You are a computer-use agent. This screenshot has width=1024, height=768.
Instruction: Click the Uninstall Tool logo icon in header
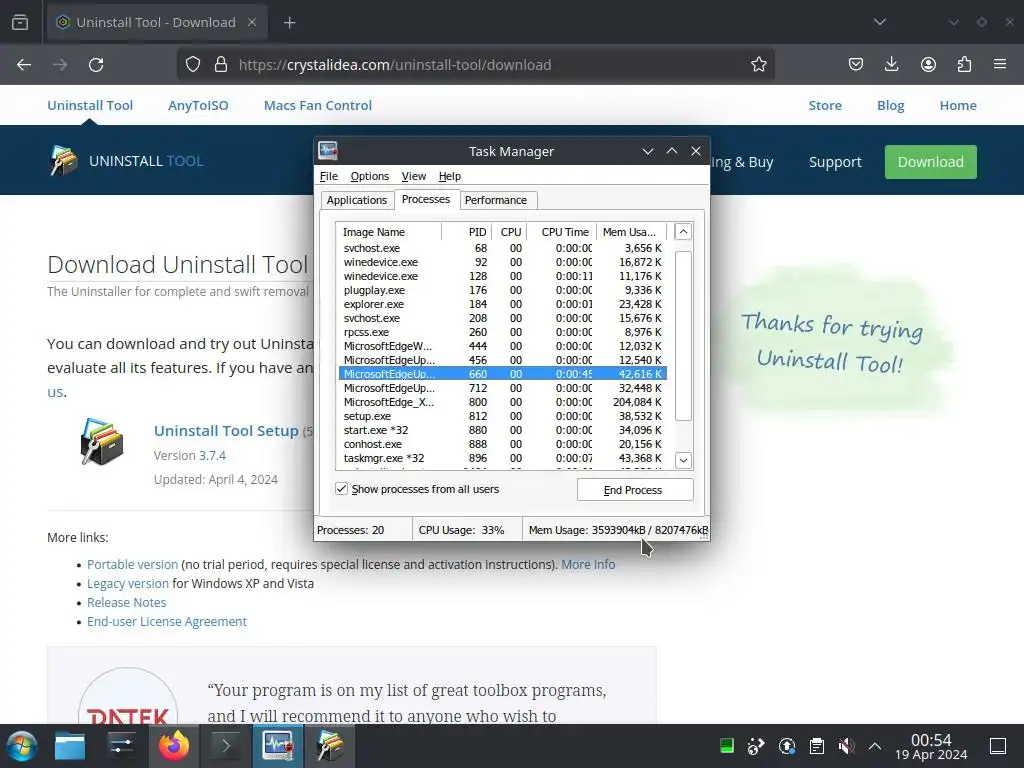click(63, 161)
